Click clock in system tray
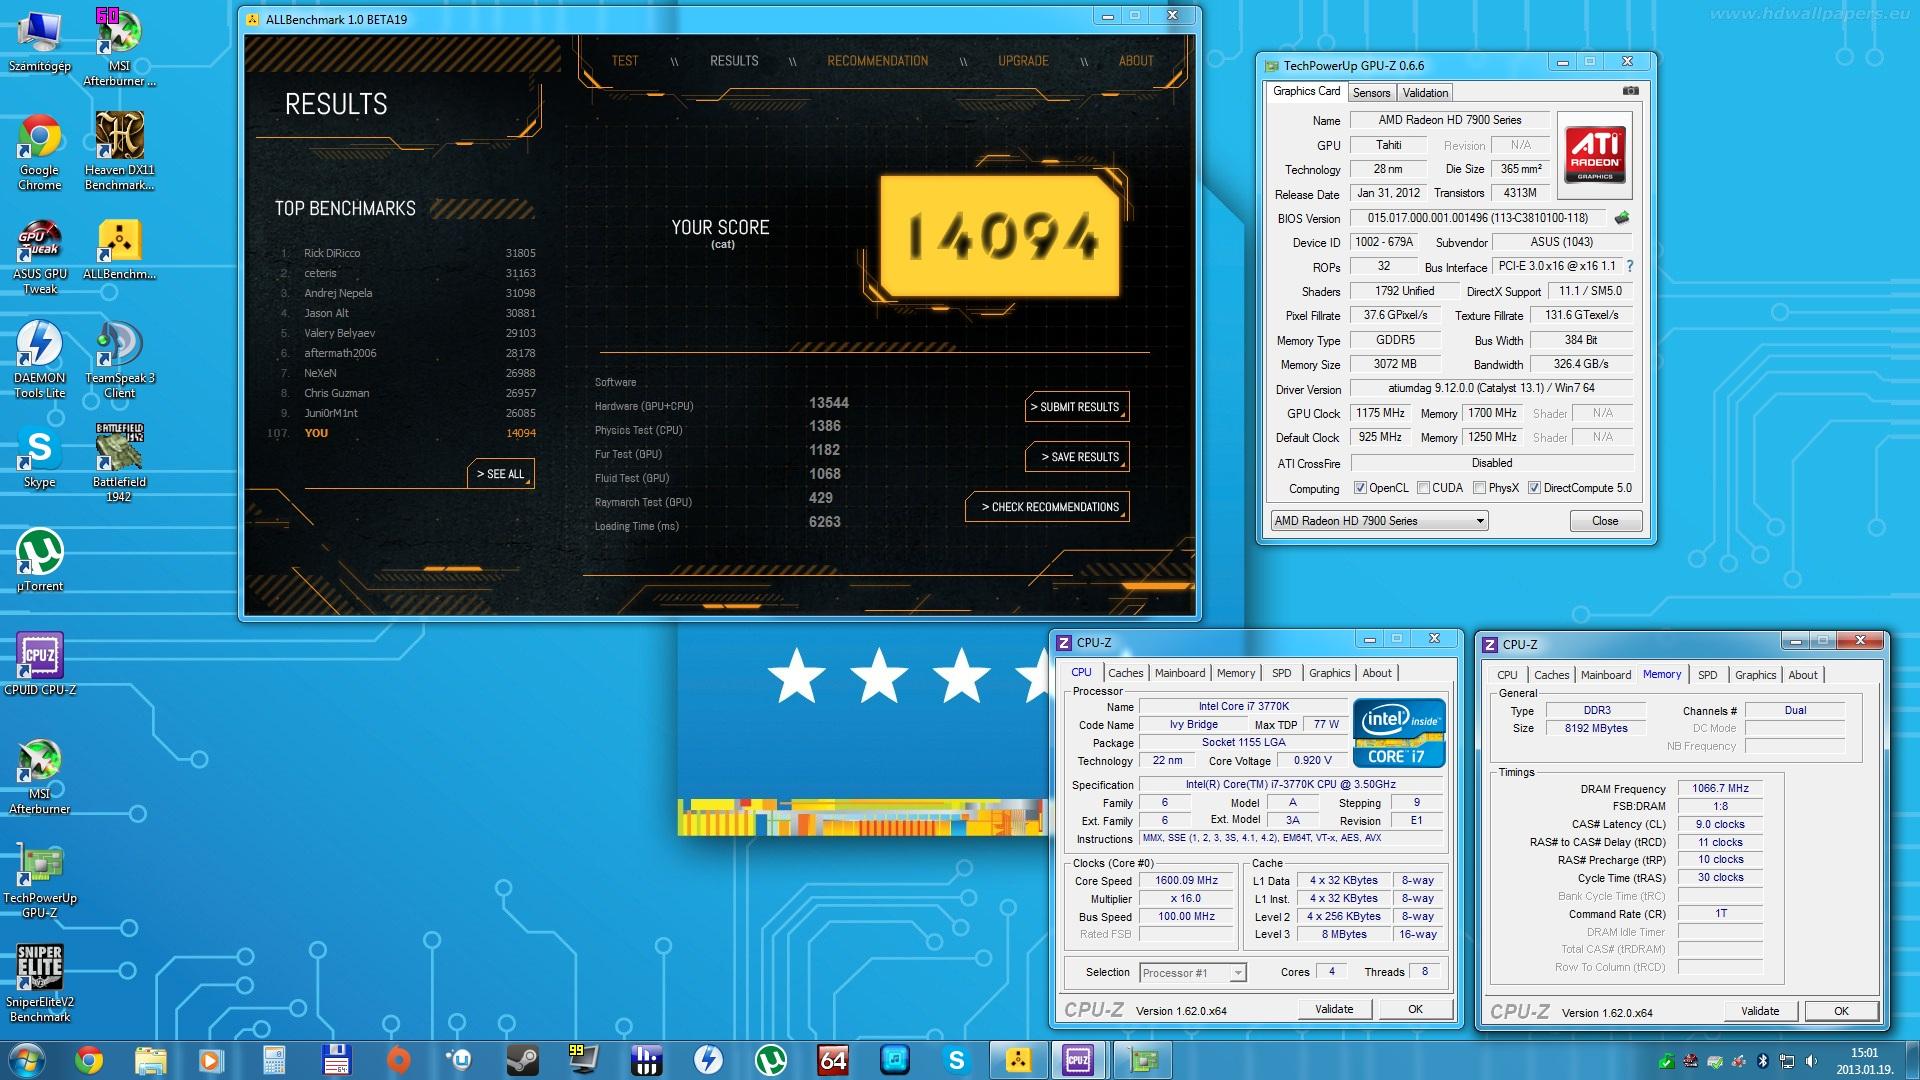The height and width of the screenshot is (1080, 1920). (x=1864, y=1060)
